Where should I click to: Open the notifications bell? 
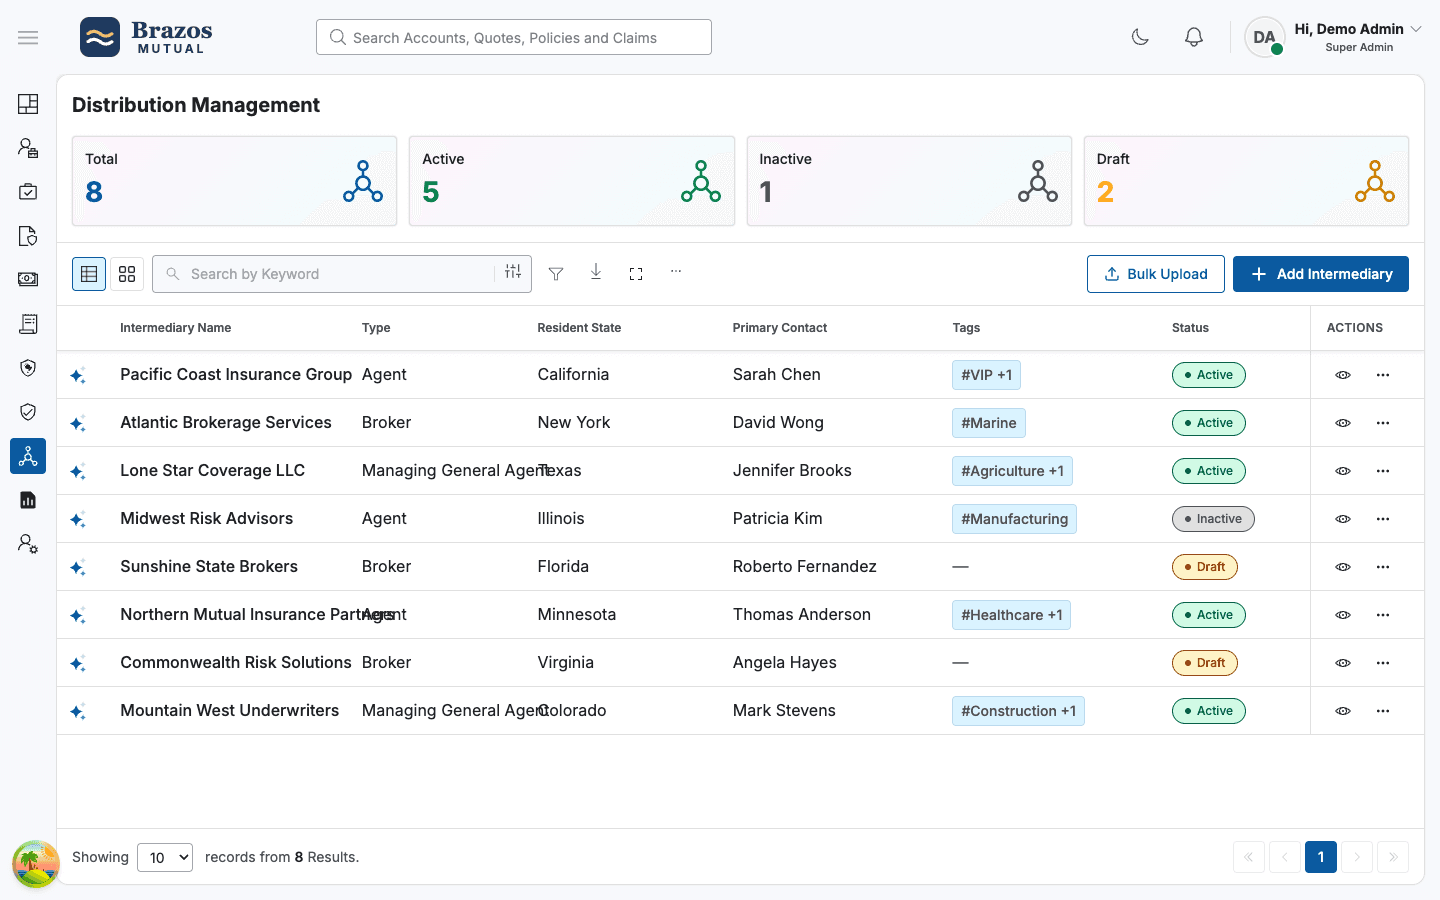(1194, 37)
